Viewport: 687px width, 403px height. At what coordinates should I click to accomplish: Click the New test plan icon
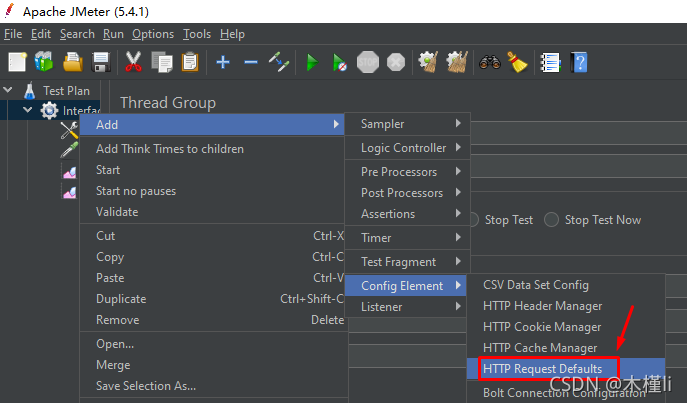click(18, 62)
